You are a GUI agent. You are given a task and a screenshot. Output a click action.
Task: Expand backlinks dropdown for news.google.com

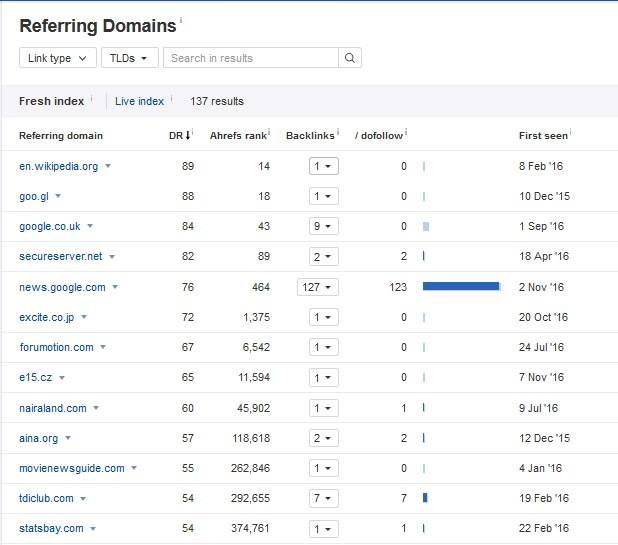click(x=318, y=287)
